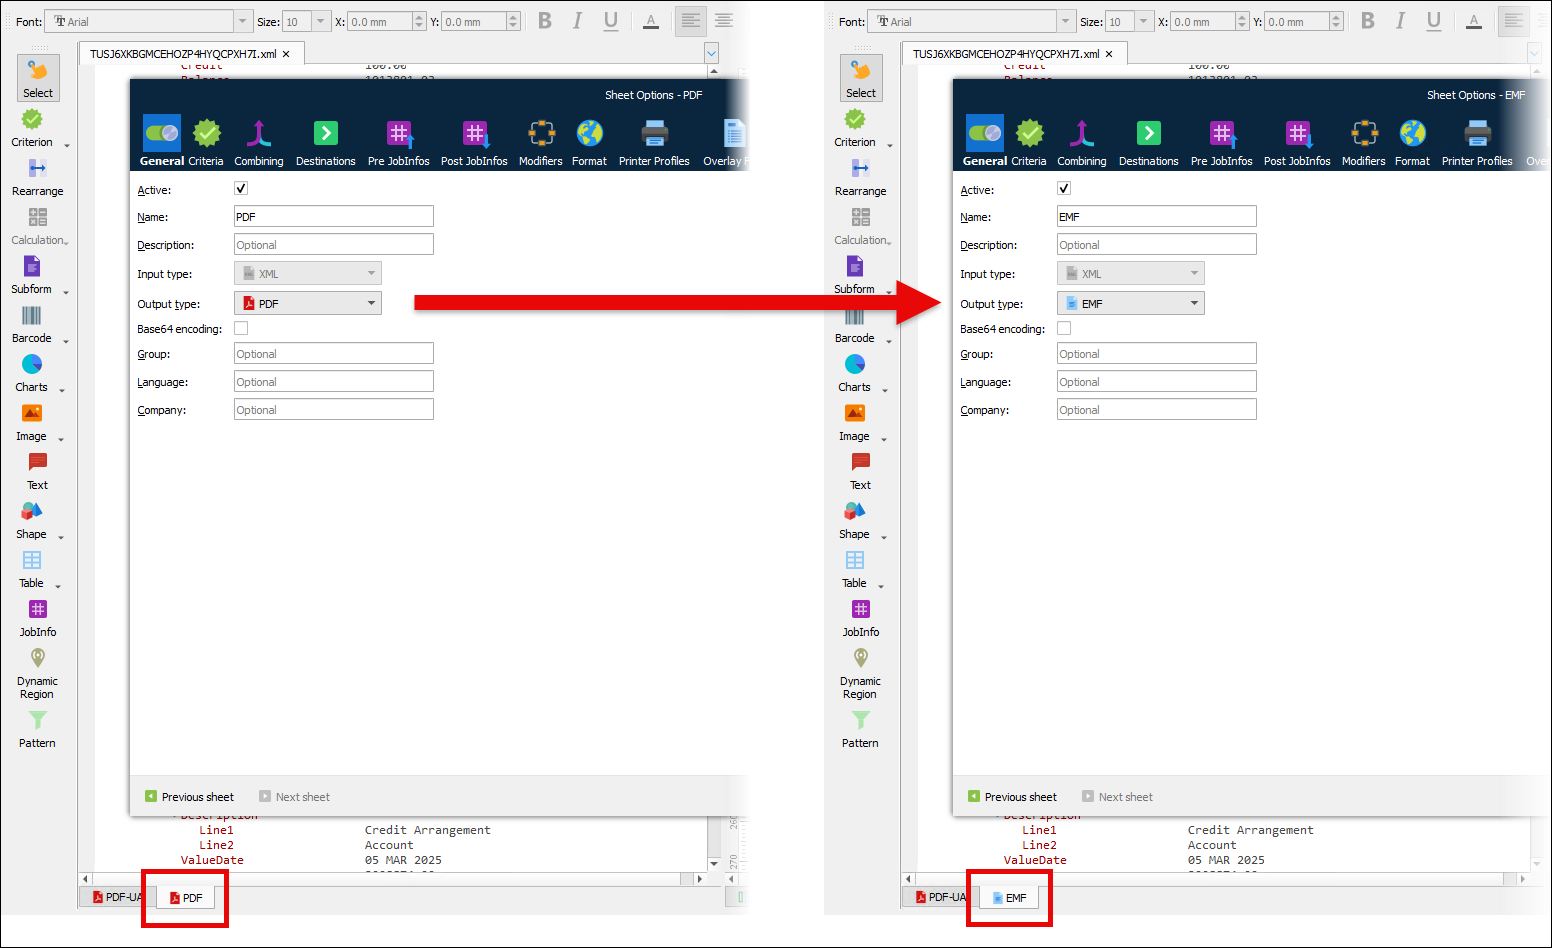The image size is (1552, 948).
Task: Choose Pattern tool in right window sidebar
Action: 860,729
